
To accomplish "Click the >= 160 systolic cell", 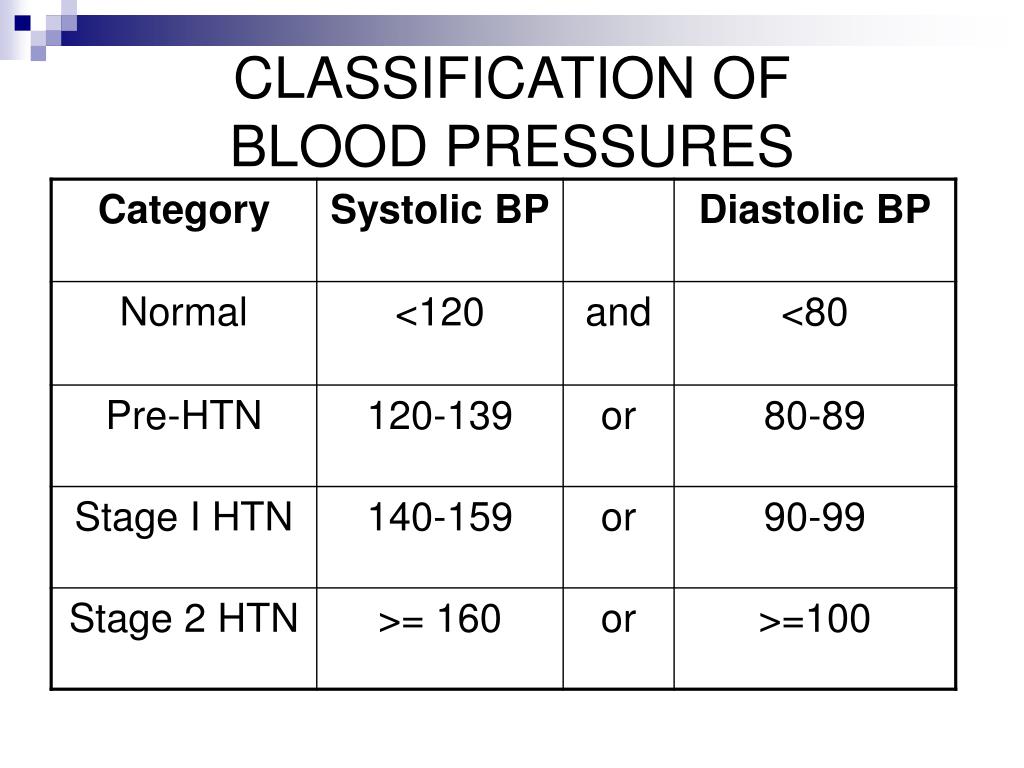I will click(440, 638).
